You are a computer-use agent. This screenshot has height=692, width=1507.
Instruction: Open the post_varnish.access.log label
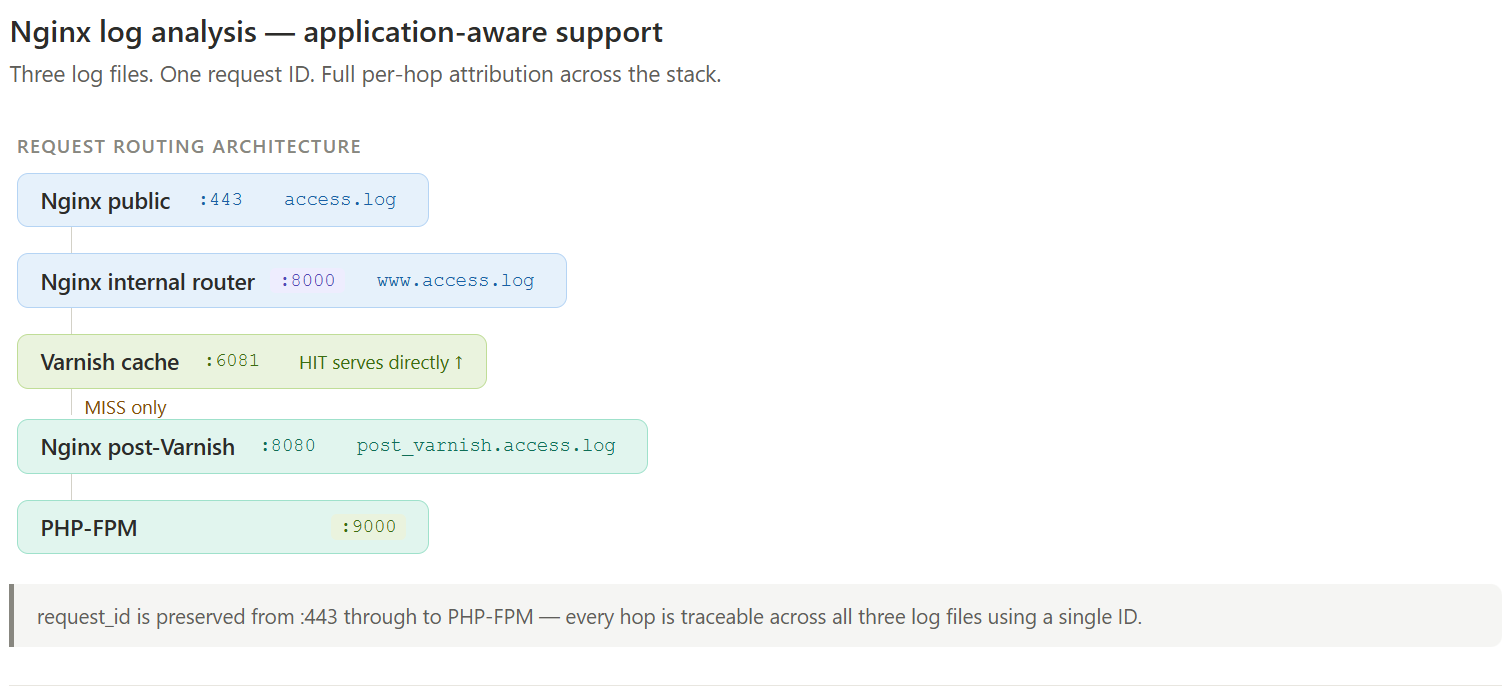(486, 446)
